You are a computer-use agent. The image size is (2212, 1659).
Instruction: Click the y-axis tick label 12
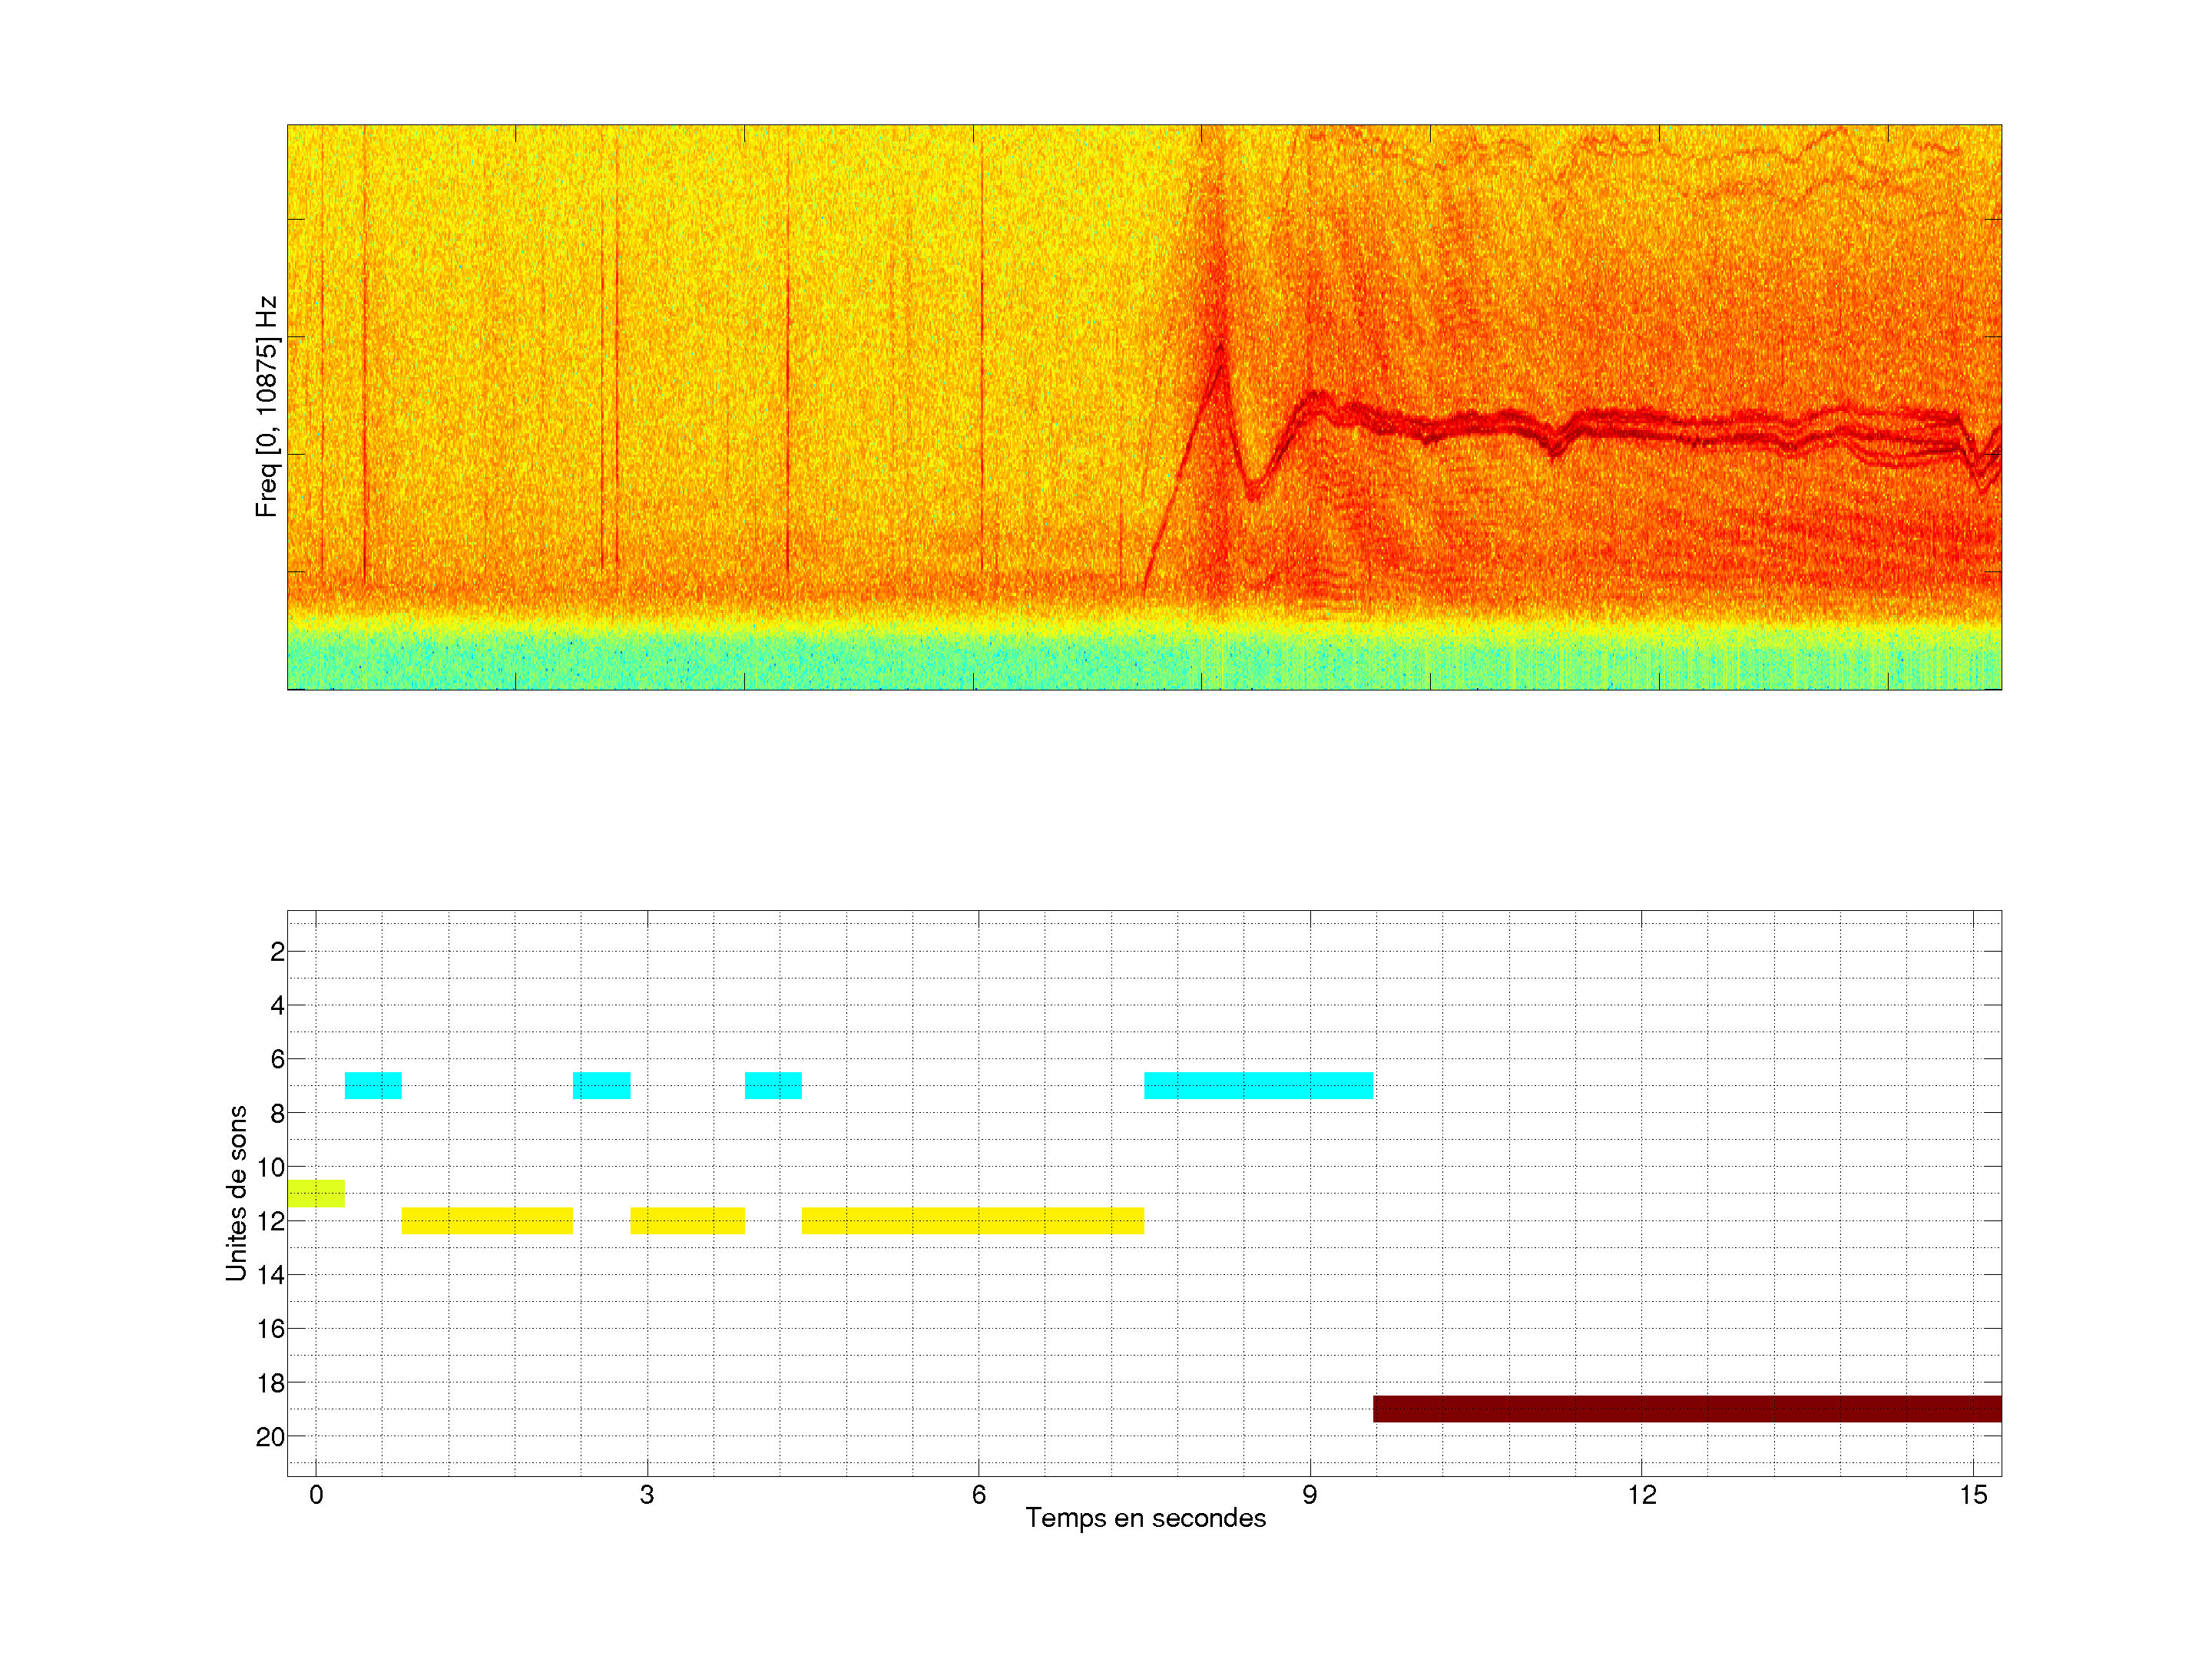coord(270,1221)
